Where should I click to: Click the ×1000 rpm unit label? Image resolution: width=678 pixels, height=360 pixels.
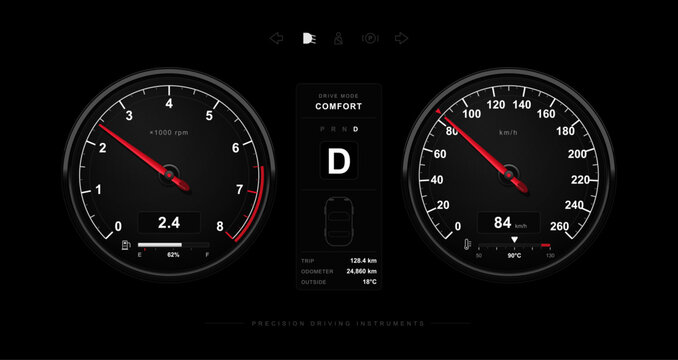(x=169, y=133)
